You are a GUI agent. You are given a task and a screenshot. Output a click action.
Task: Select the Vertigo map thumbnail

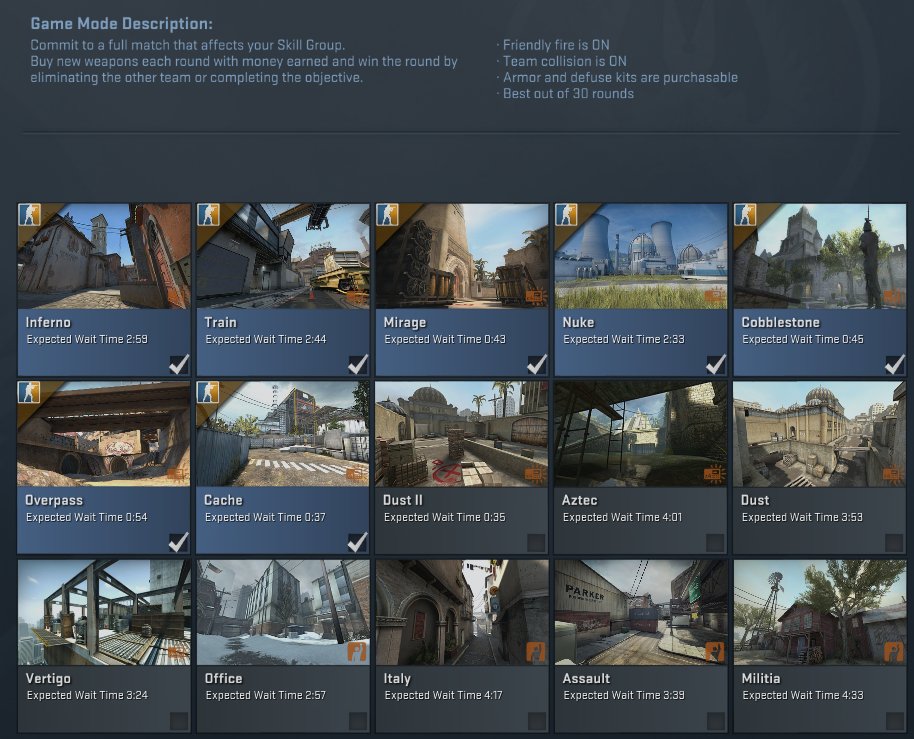click(x=104, y=612)
